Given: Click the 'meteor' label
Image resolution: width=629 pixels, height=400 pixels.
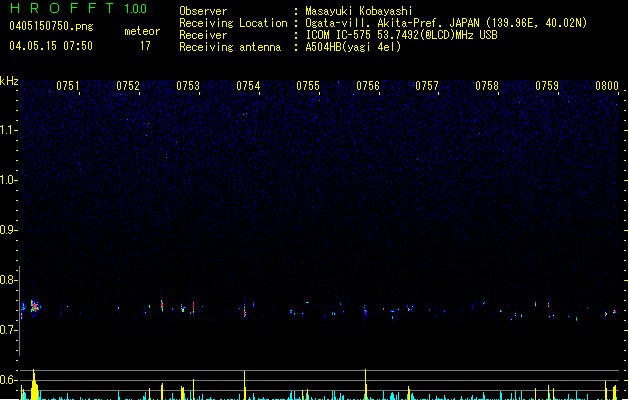Looking at the screenshot, I should (x=142, y=31).
